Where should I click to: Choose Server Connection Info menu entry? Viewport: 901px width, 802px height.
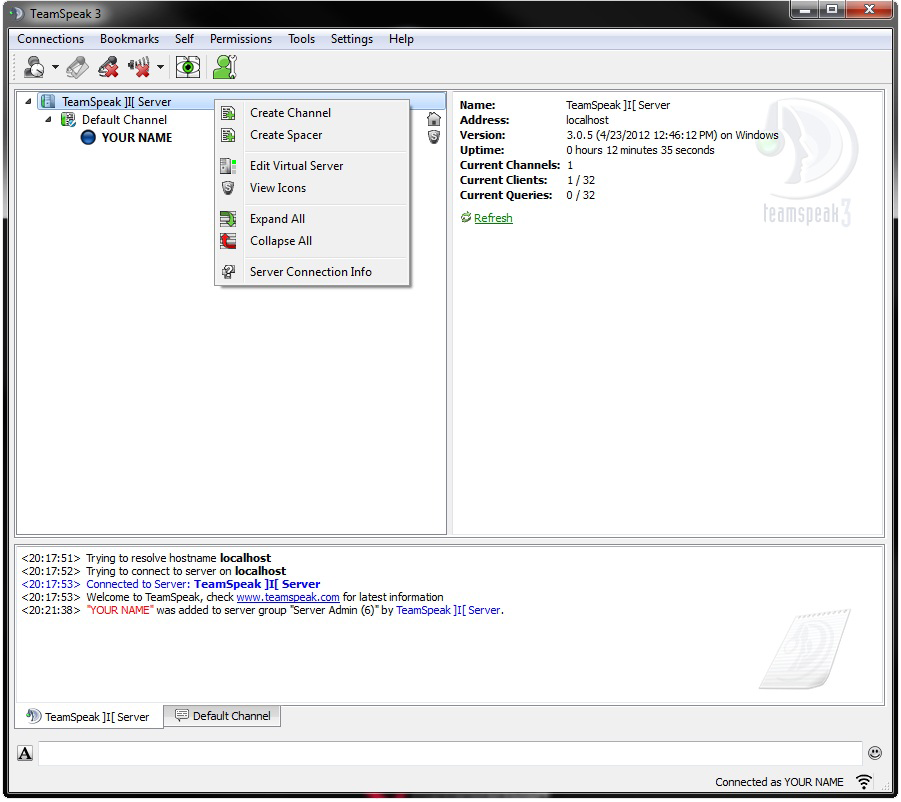[x=312, y=272]
